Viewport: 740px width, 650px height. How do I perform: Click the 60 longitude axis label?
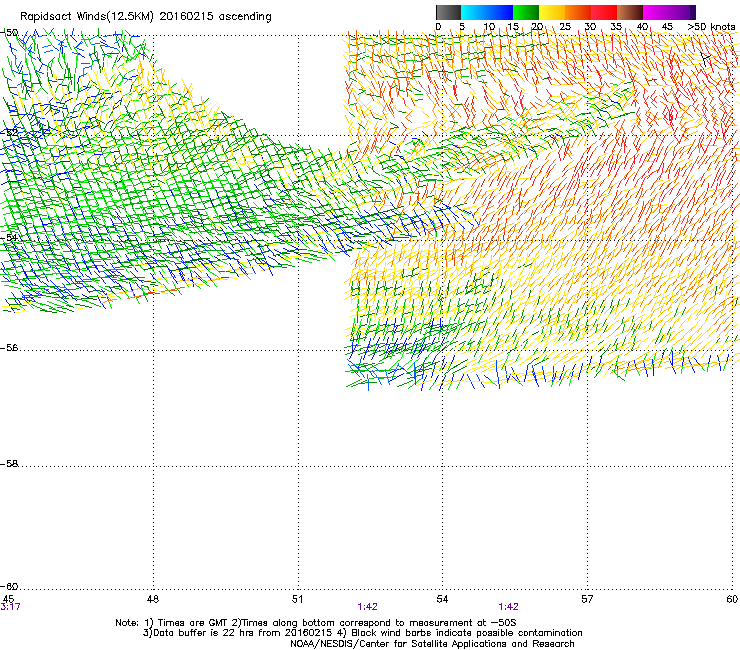pyautogui.click(x=732, y=599)
